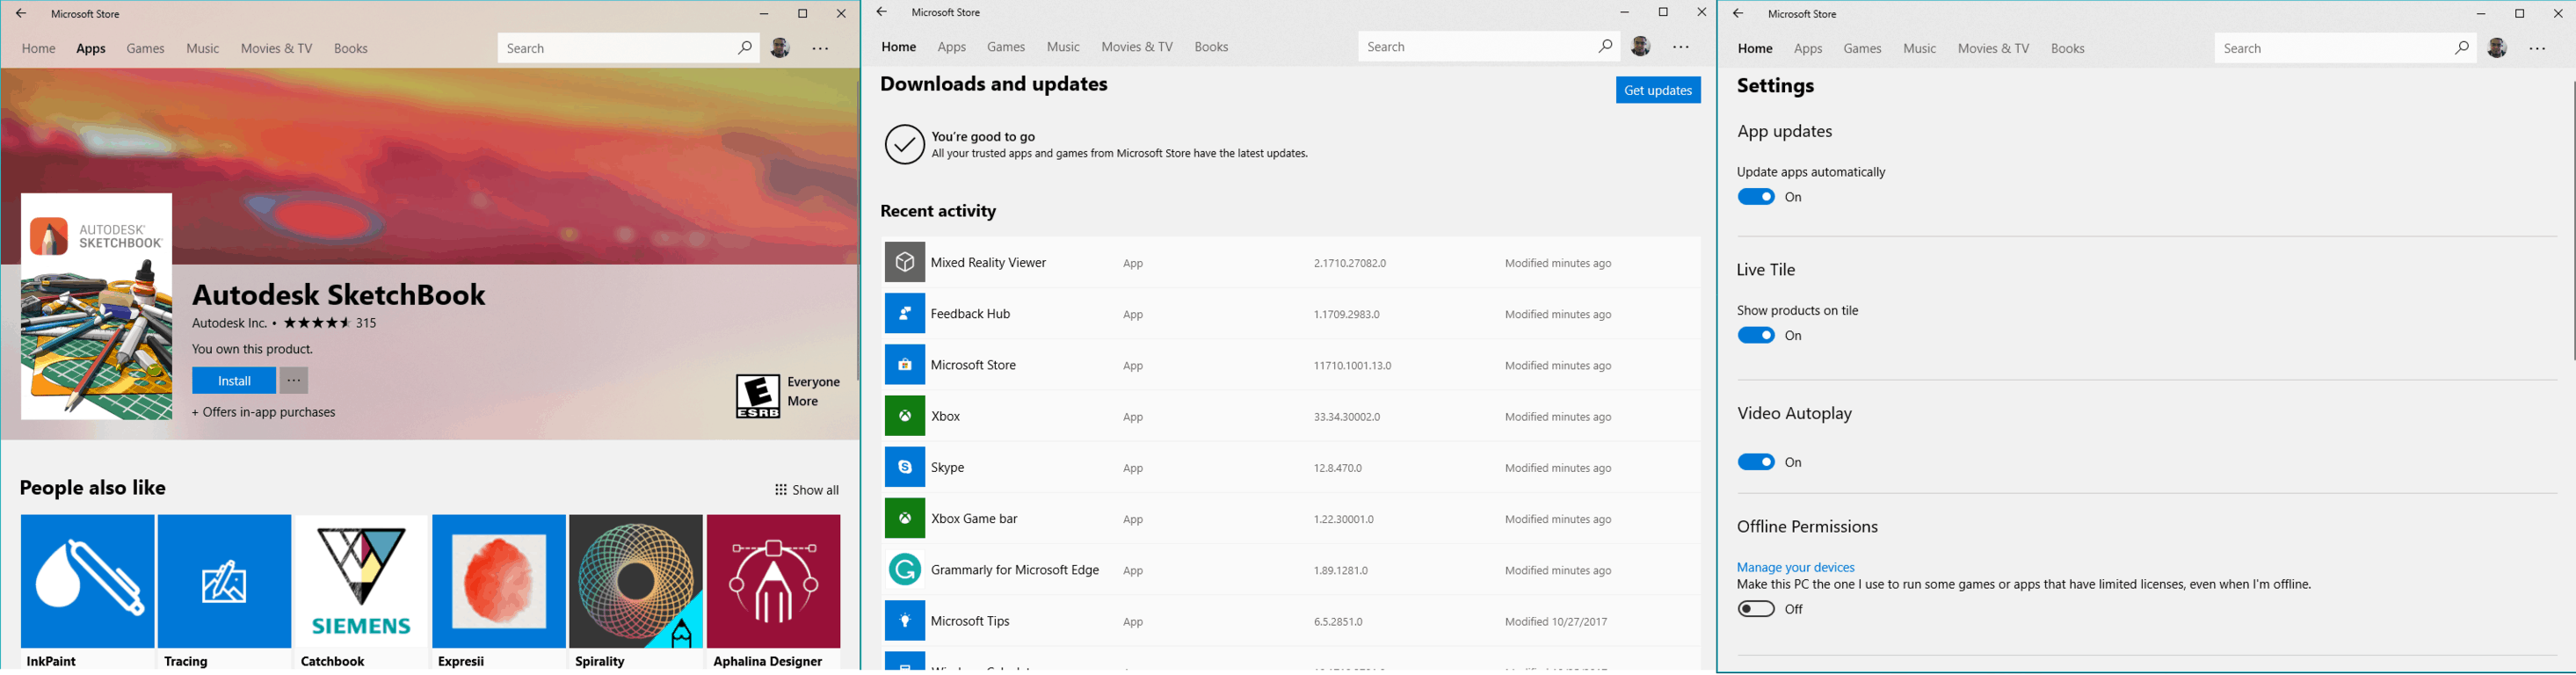Open Music tab in Downloads window
Screen dimensions: 2576x675
coord(1063,46)
